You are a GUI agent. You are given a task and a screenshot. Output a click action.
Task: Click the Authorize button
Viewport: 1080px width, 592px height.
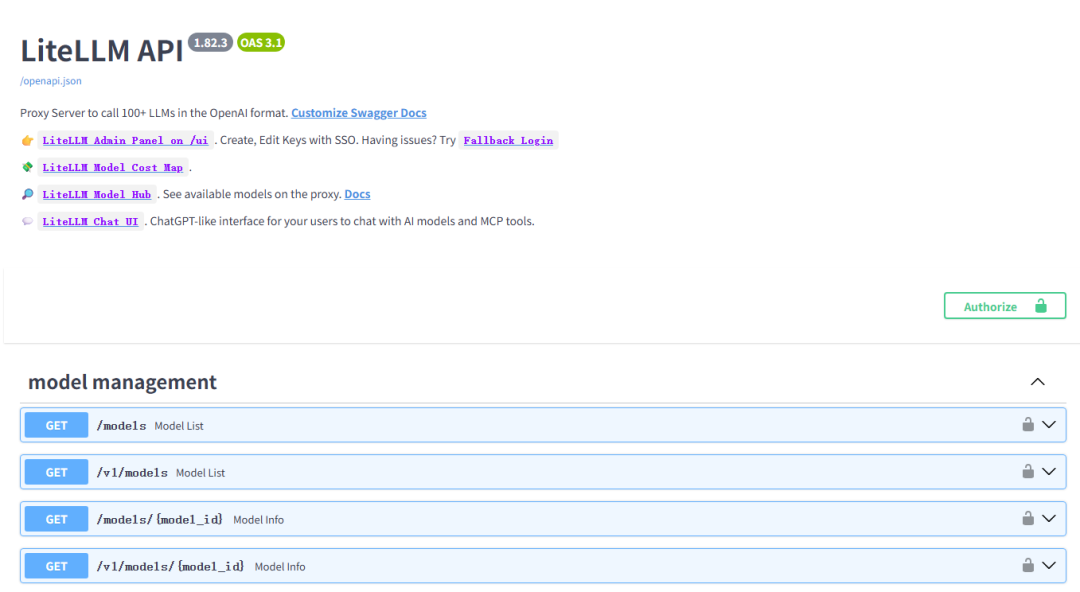coord(1005,306)
